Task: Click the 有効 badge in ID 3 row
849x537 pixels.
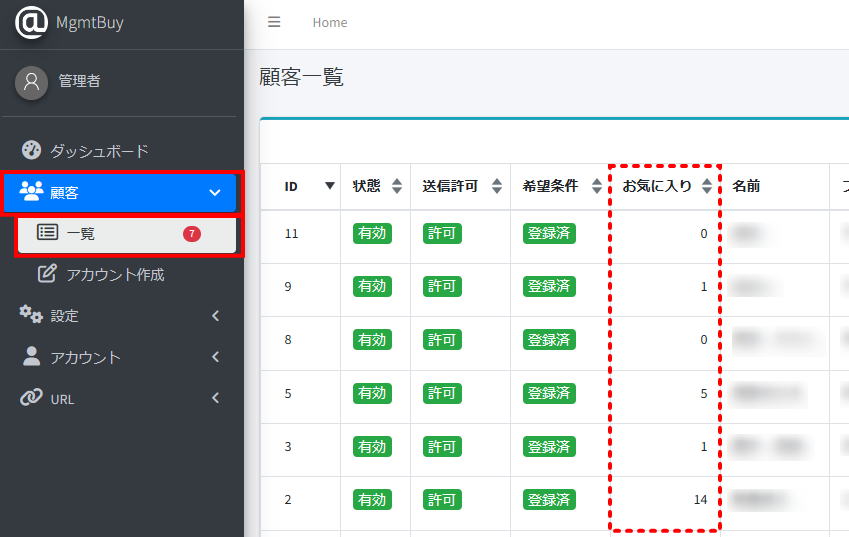Action: click(x=372, y=447)
